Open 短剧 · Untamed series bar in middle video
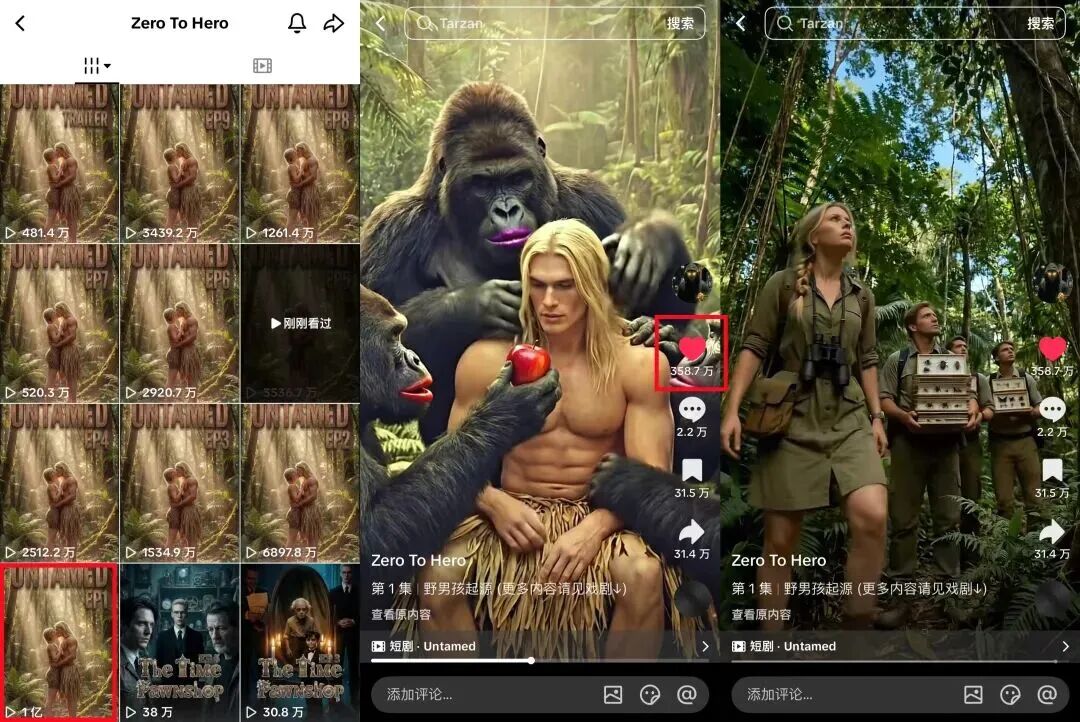This screenshot has width=1080, height=722. (541, 646)
